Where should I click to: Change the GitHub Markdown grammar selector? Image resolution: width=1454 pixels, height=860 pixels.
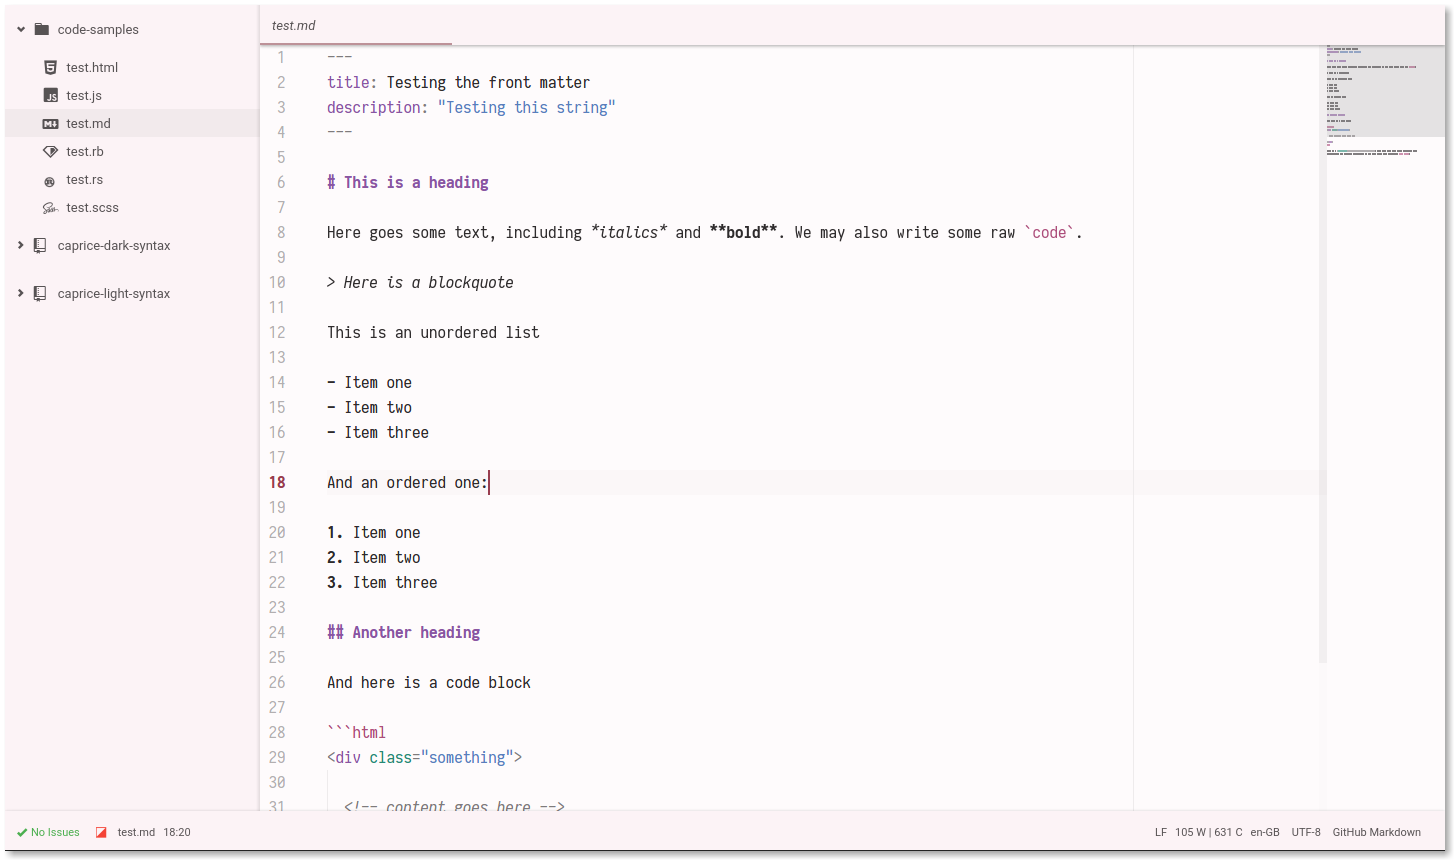[1377, 832]
